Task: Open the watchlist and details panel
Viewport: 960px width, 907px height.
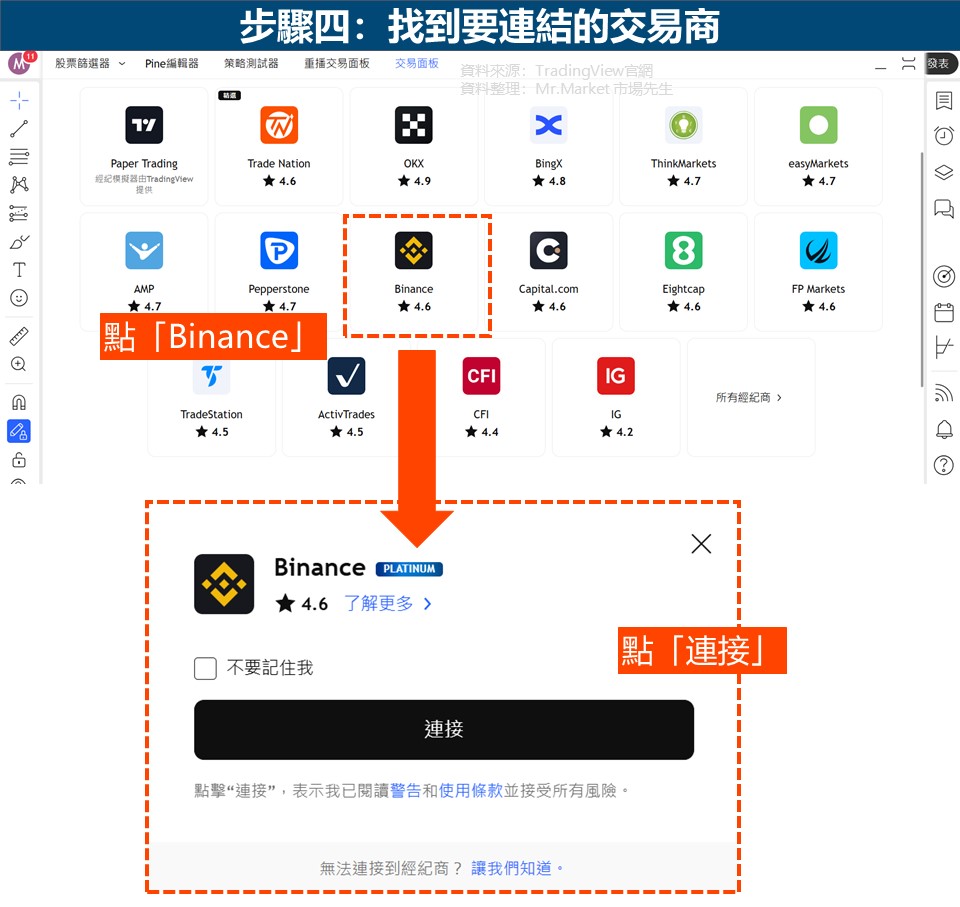Action: pos(943,100)
